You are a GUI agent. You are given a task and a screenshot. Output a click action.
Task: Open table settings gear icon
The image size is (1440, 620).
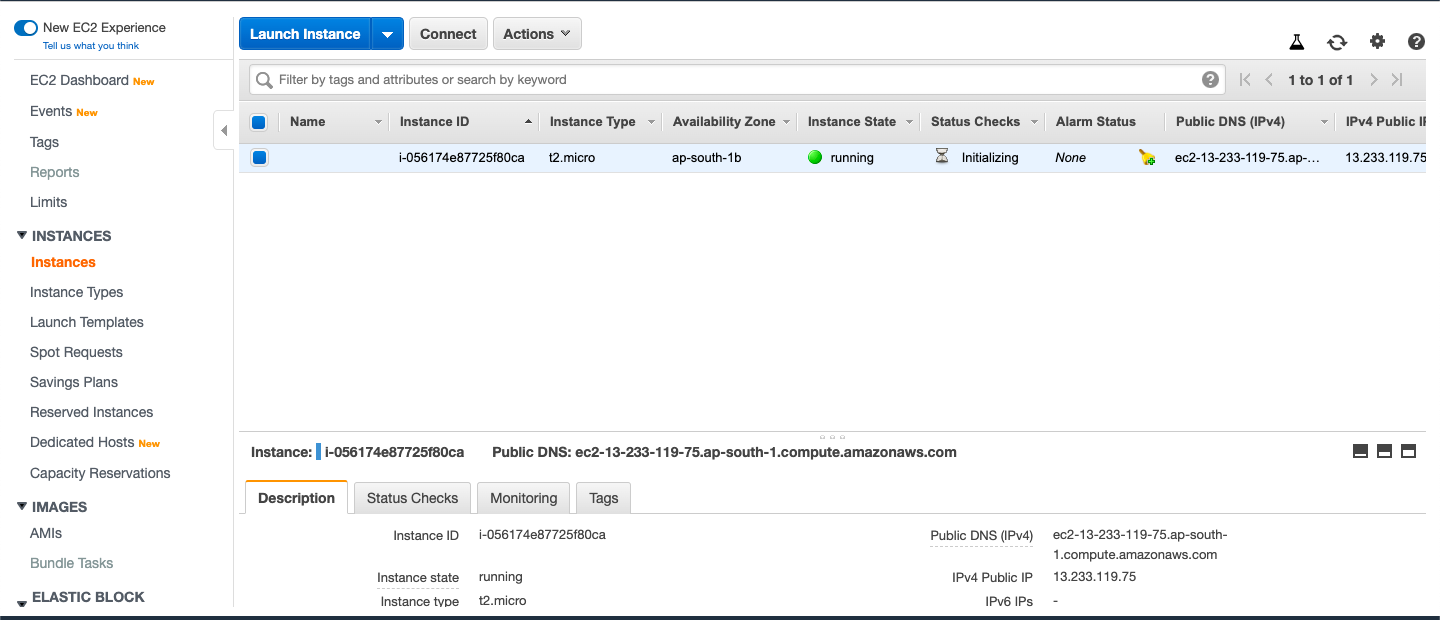pos(1377,41)
